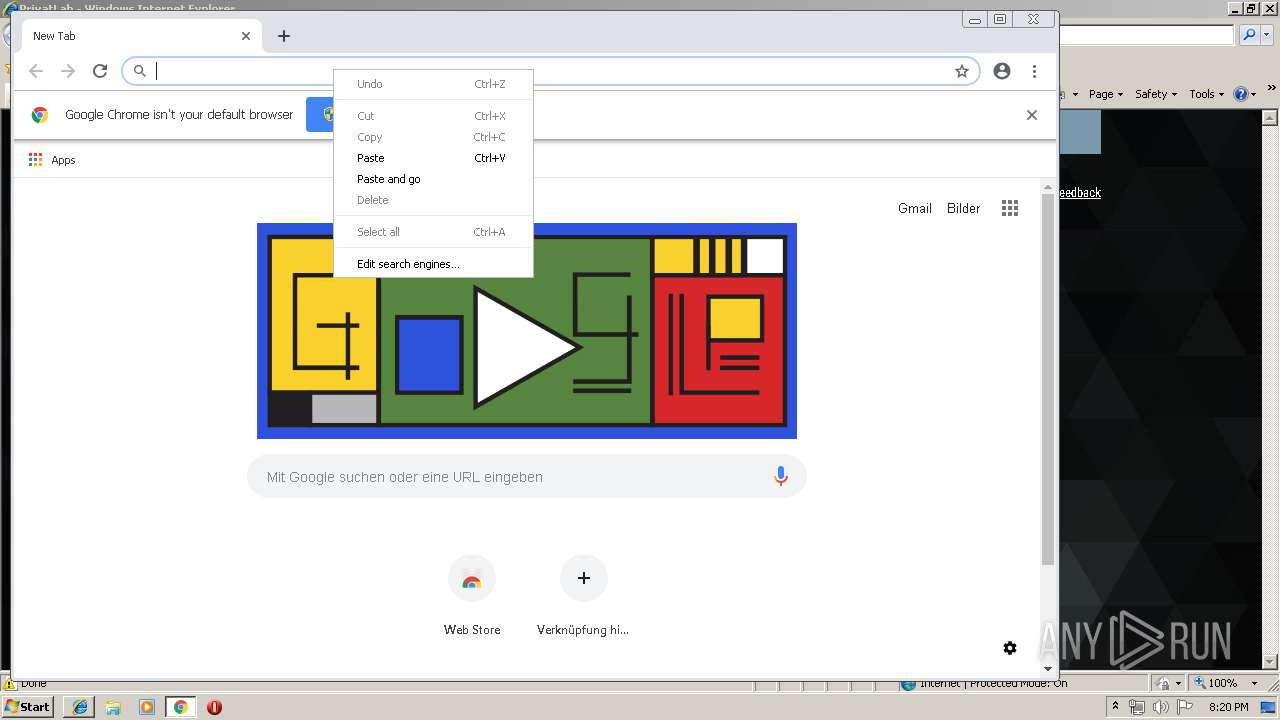Open the Gmail link

point(915,208)
